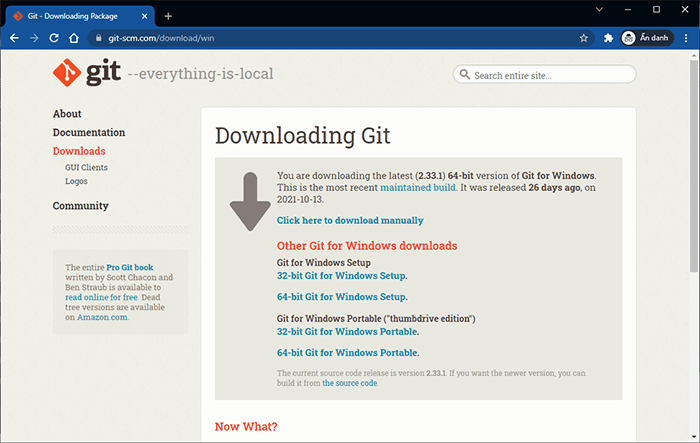The image size is (700, 443).
Task: Click the browser home icon
Action: click(x=73, y=38)
